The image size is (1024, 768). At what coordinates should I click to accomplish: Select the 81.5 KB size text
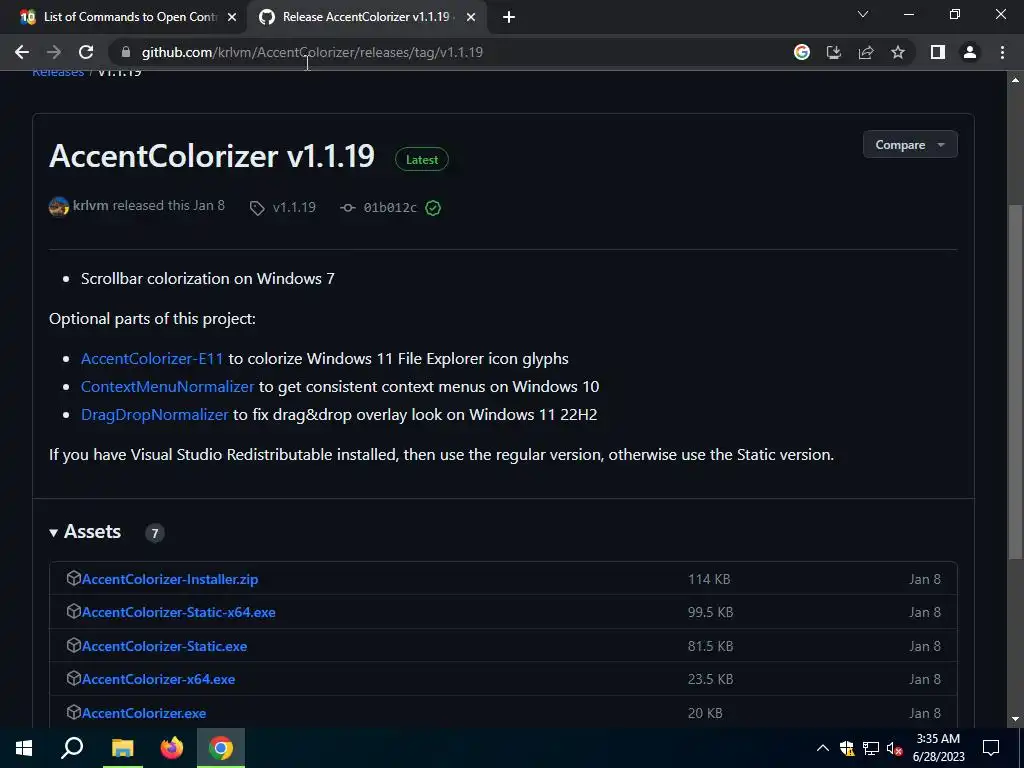tap(711, 647)
